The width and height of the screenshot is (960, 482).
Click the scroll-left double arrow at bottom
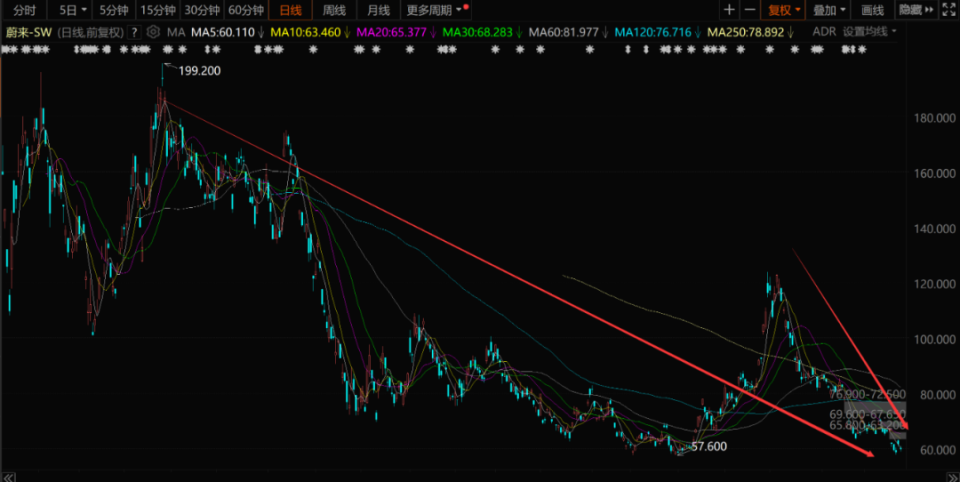click(8, 477)
